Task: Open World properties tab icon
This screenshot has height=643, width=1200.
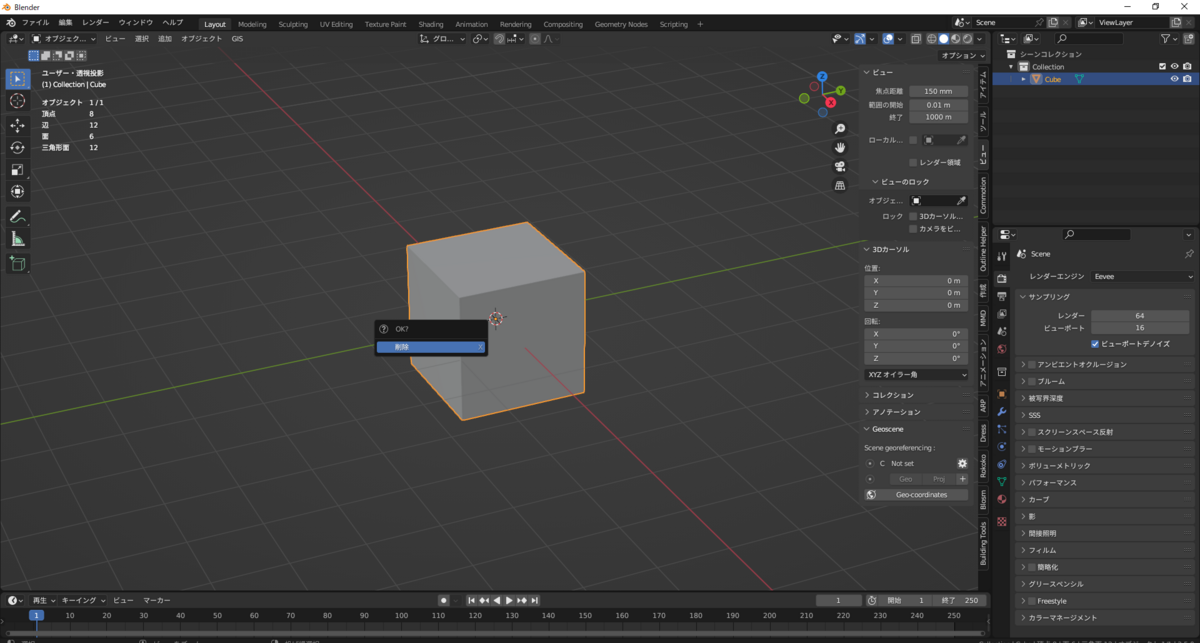Action: 1001,348
